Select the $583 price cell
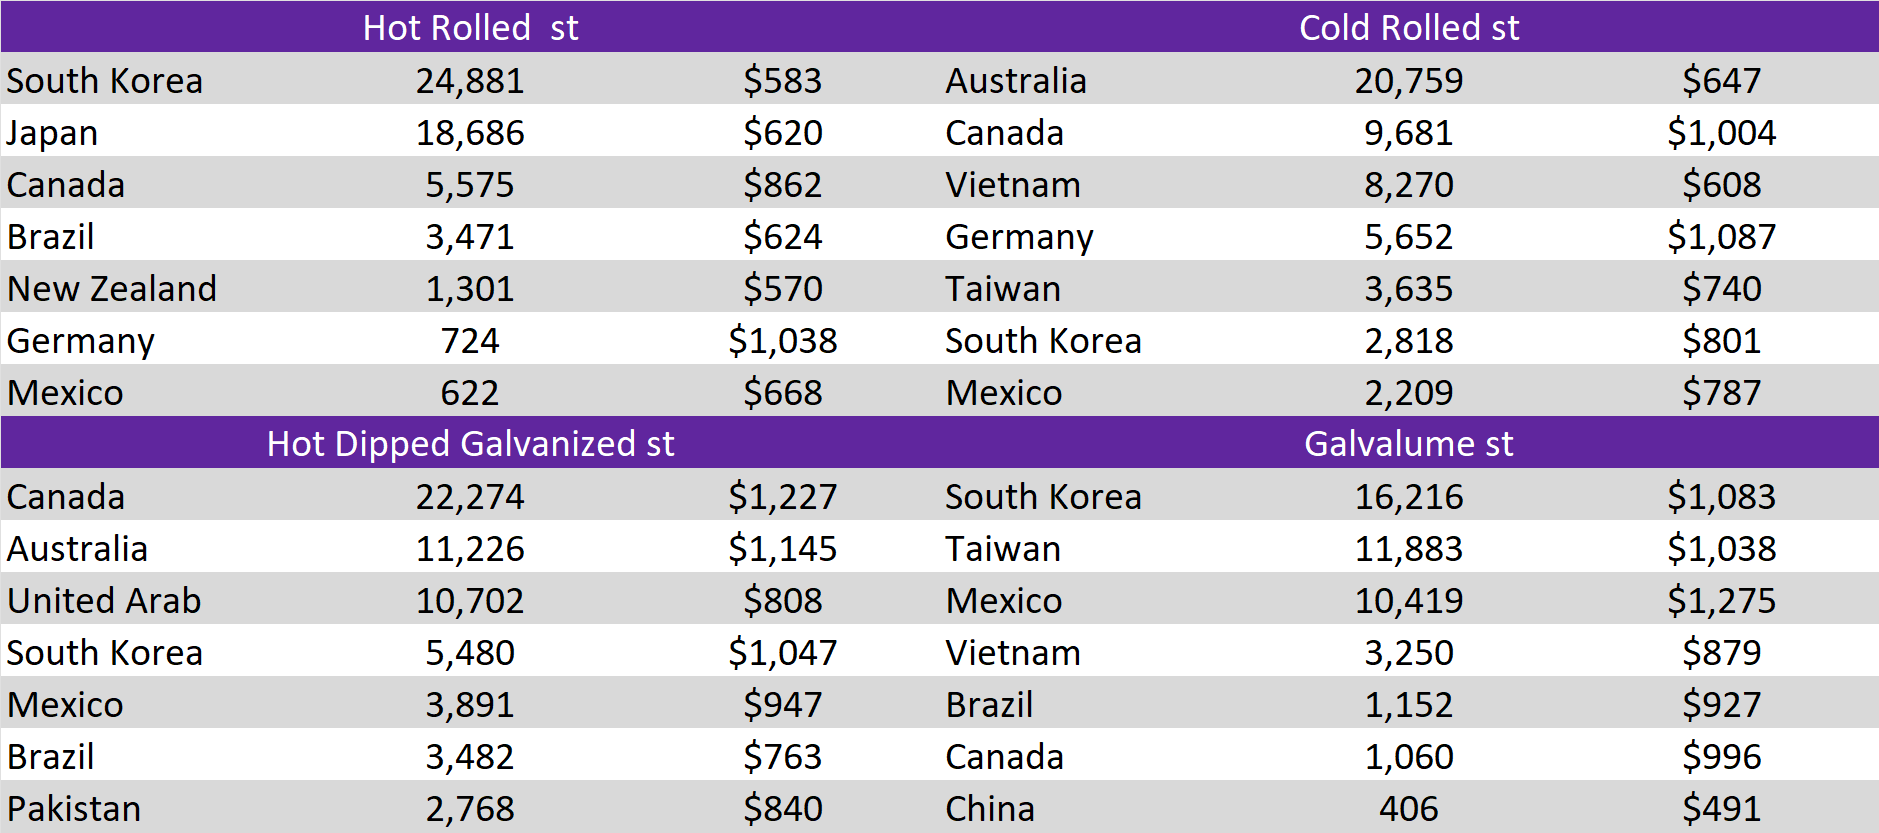 [782, 81]
